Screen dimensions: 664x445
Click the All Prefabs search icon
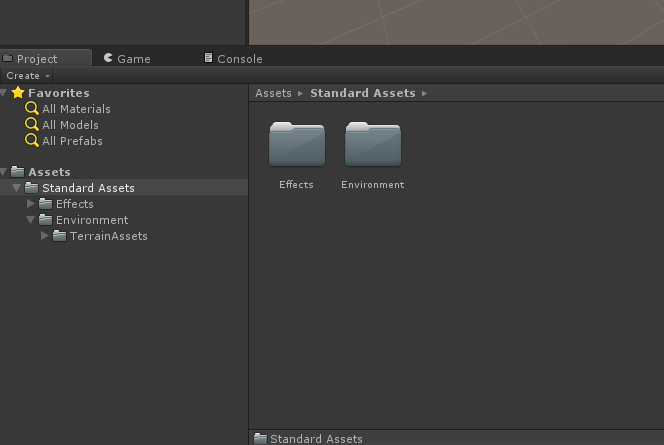32,140
